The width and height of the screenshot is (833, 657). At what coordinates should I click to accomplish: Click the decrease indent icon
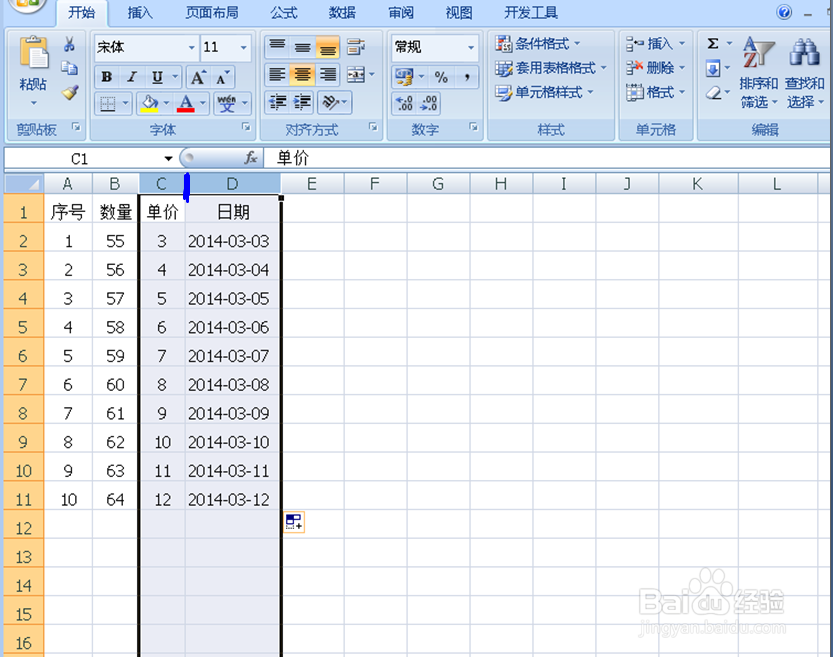(277, 102)
